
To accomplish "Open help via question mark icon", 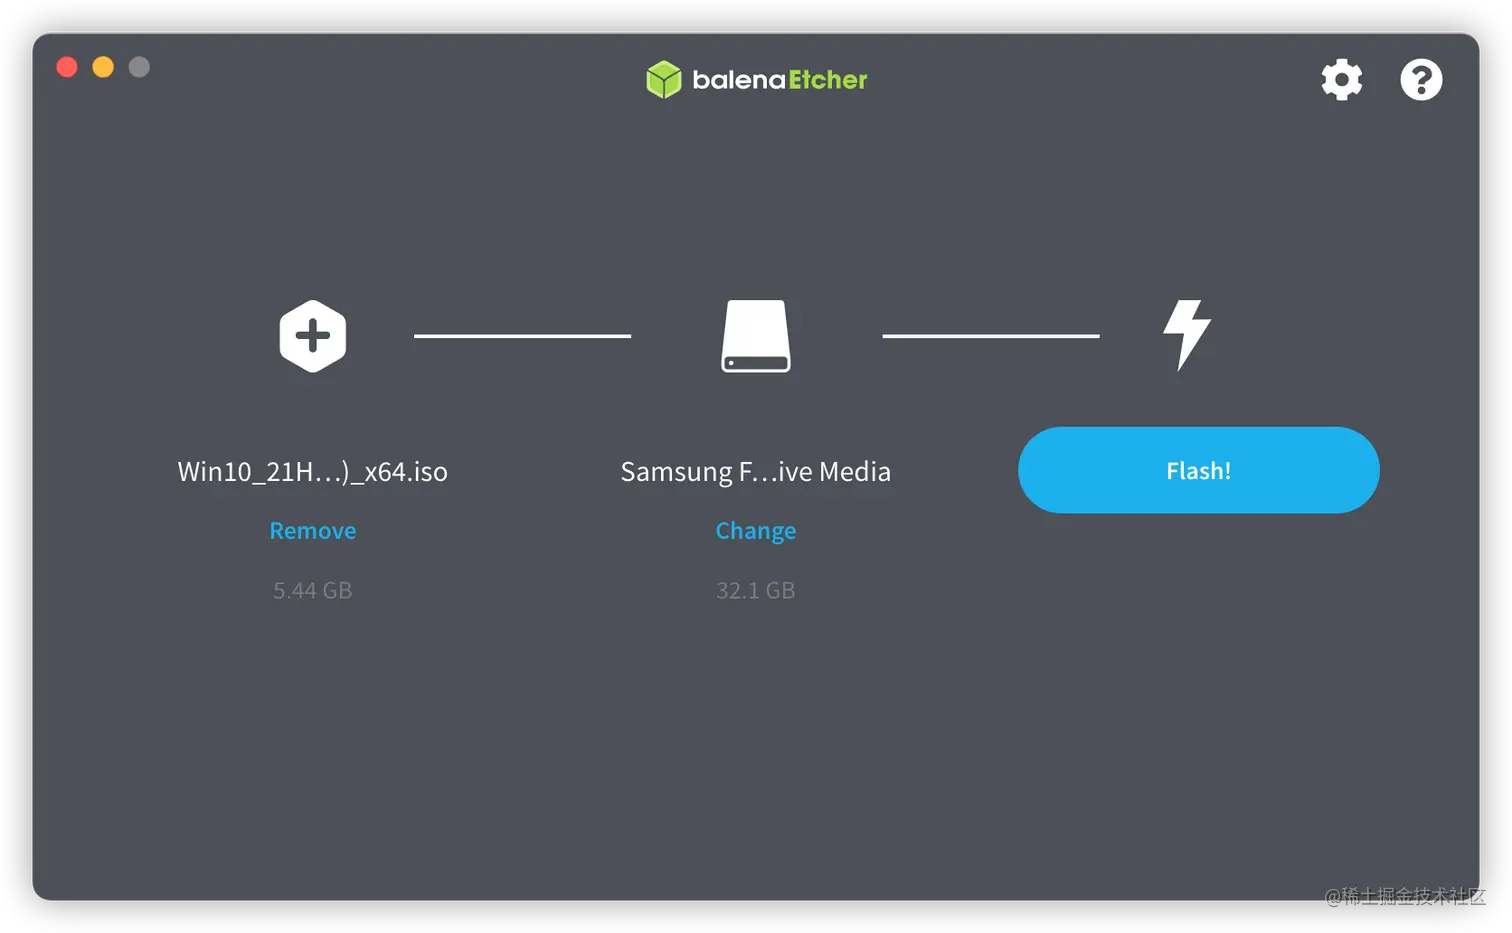I will tap(1421, 80).
